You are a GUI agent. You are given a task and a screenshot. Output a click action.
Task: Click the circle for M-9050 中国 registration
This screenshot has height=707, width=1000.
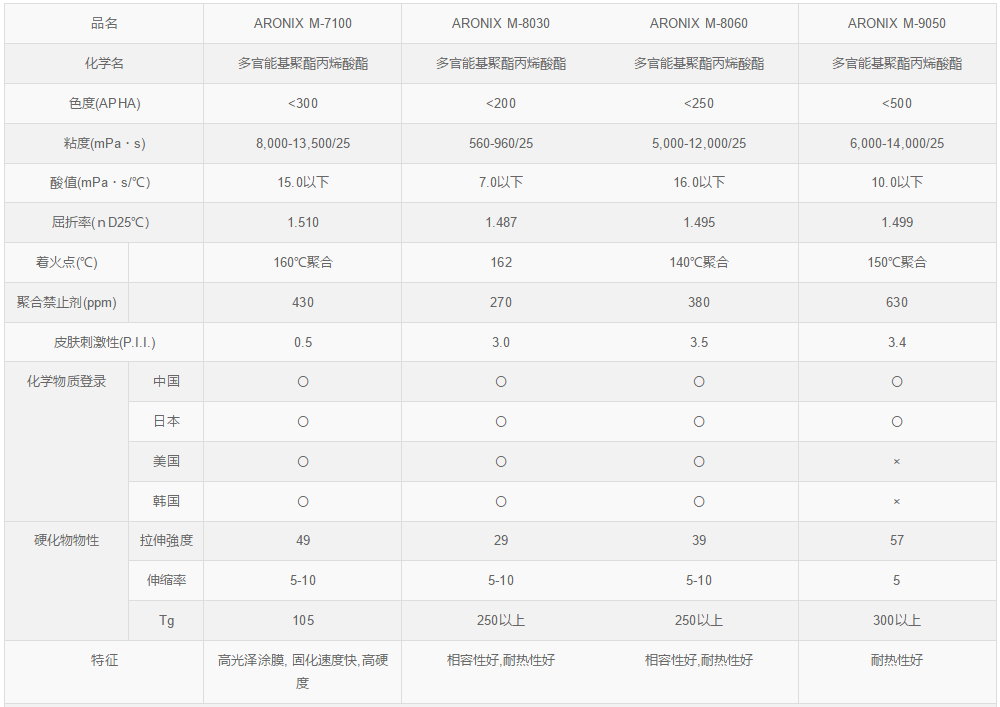(897, 382)
